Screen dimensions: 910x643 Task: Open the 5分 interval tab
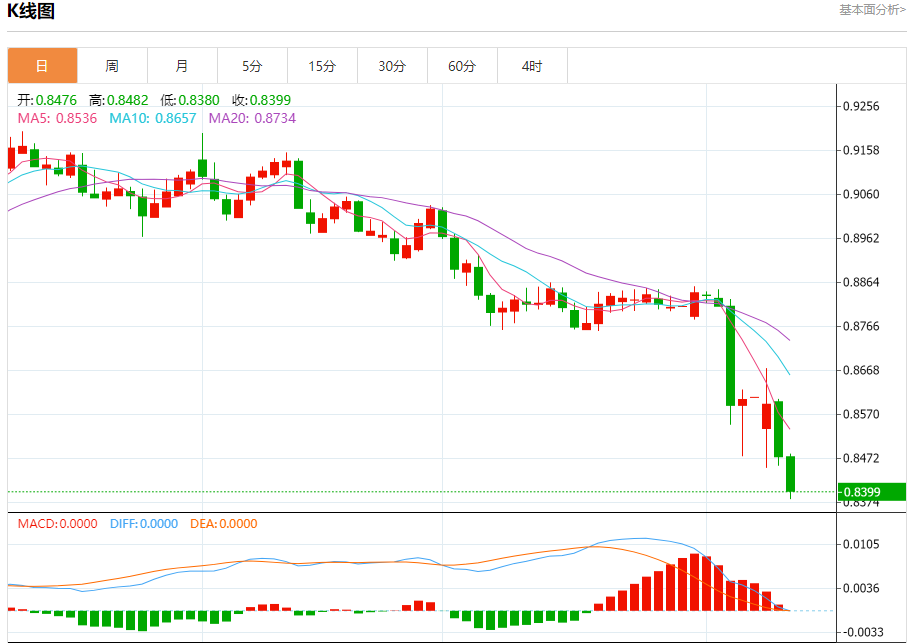tap(252, 66)
